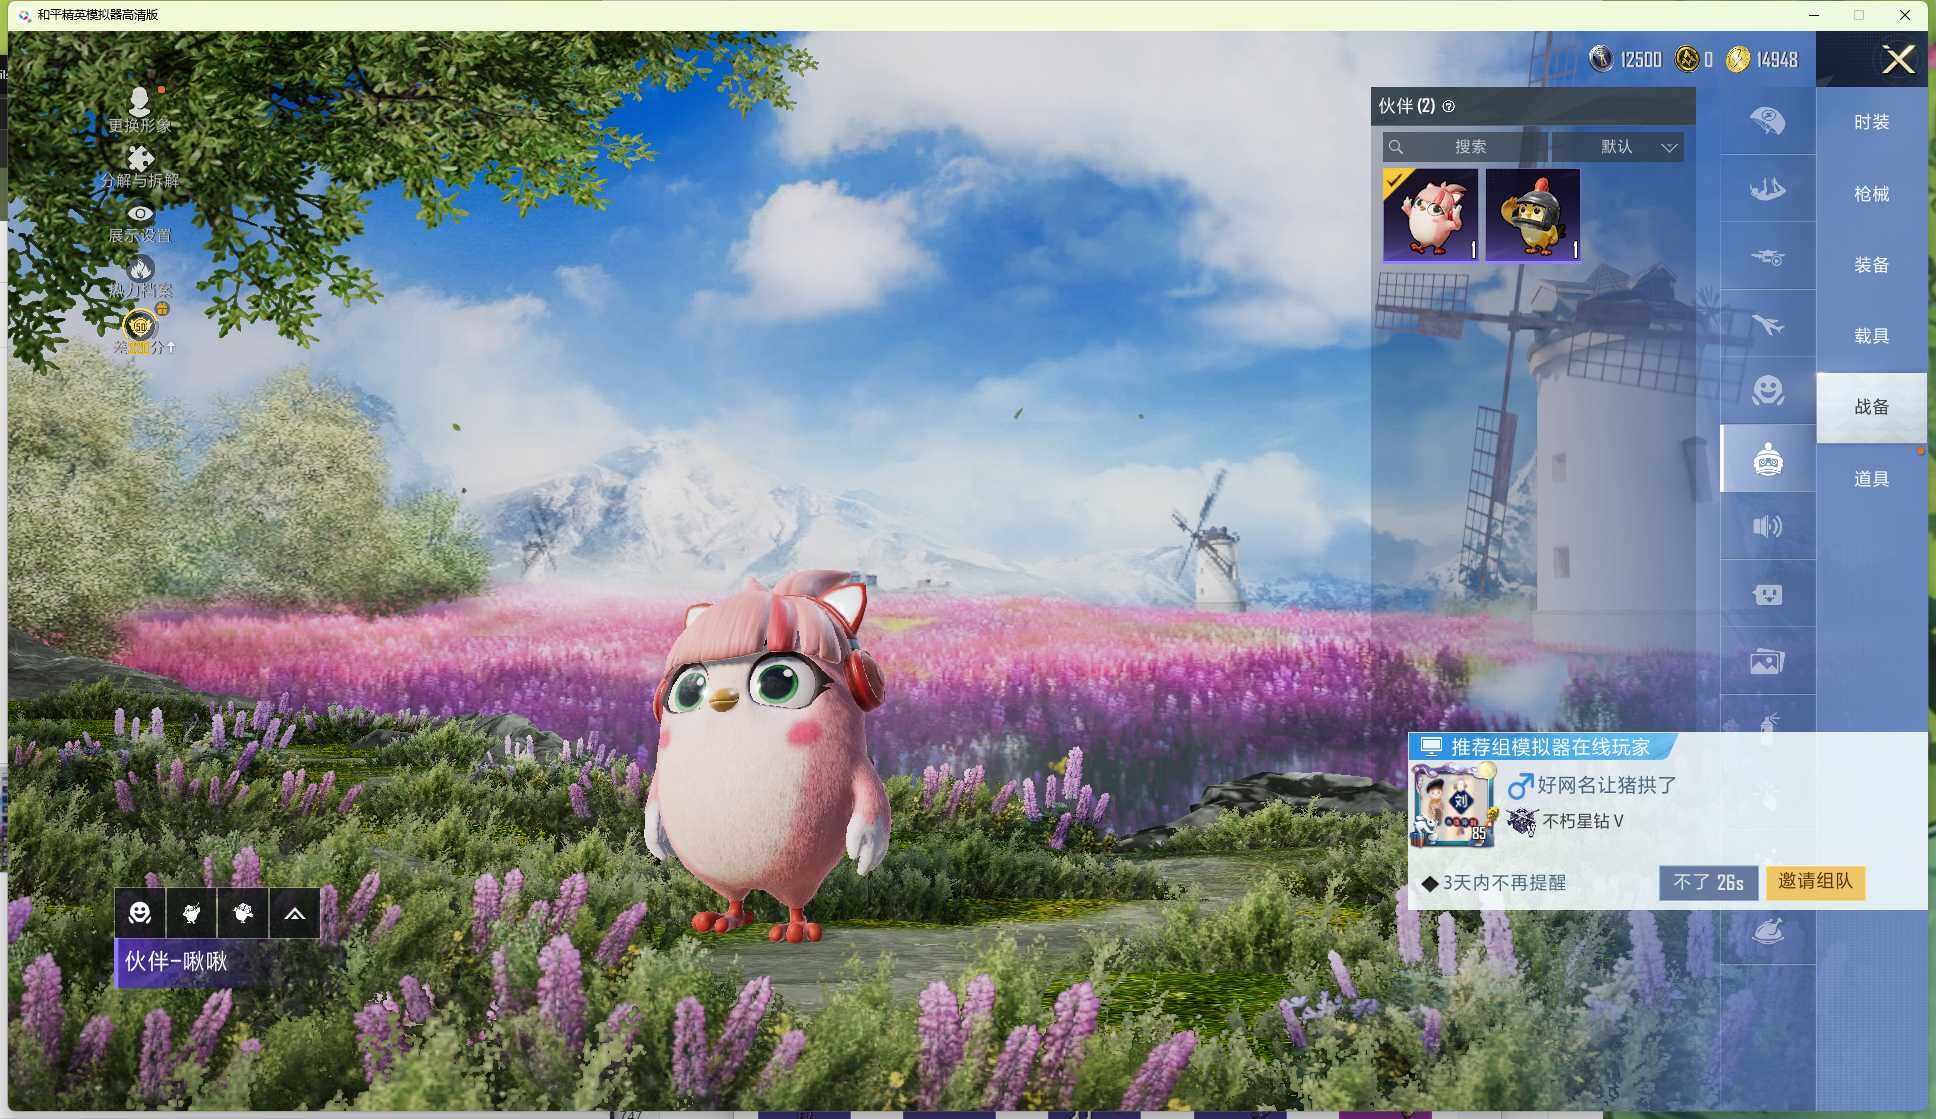Check 3天内不再提醒 option
Viewport: 1936px width, 1119px height.
(x=1430, y=883)
